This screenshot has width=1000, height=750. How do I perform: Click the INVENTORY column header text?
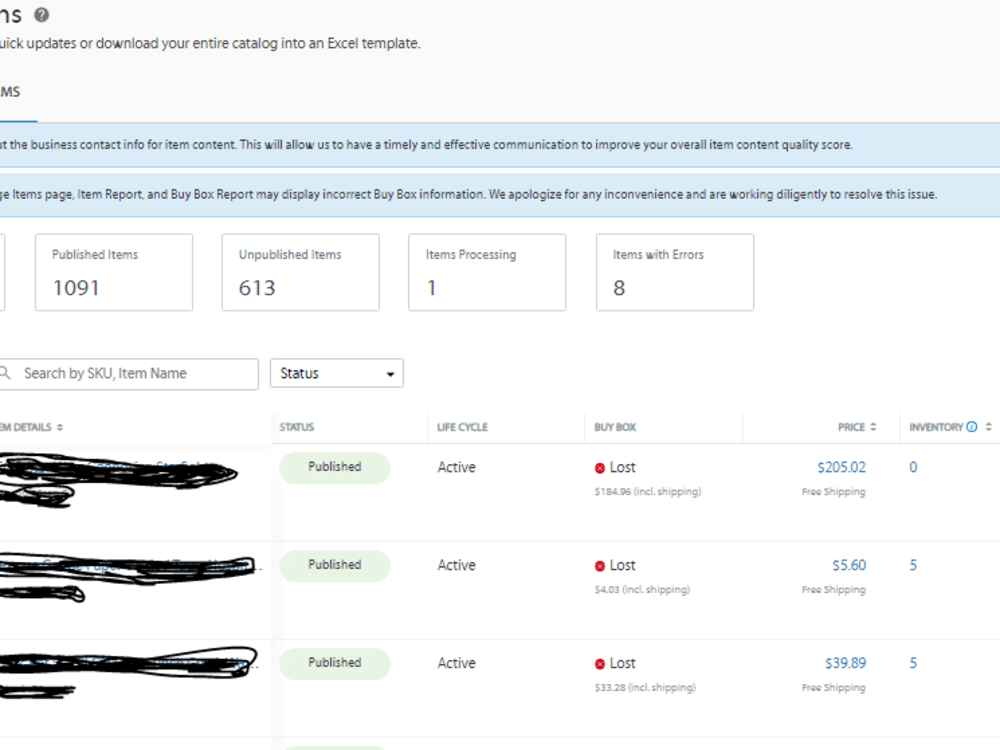tap(936, 427)
